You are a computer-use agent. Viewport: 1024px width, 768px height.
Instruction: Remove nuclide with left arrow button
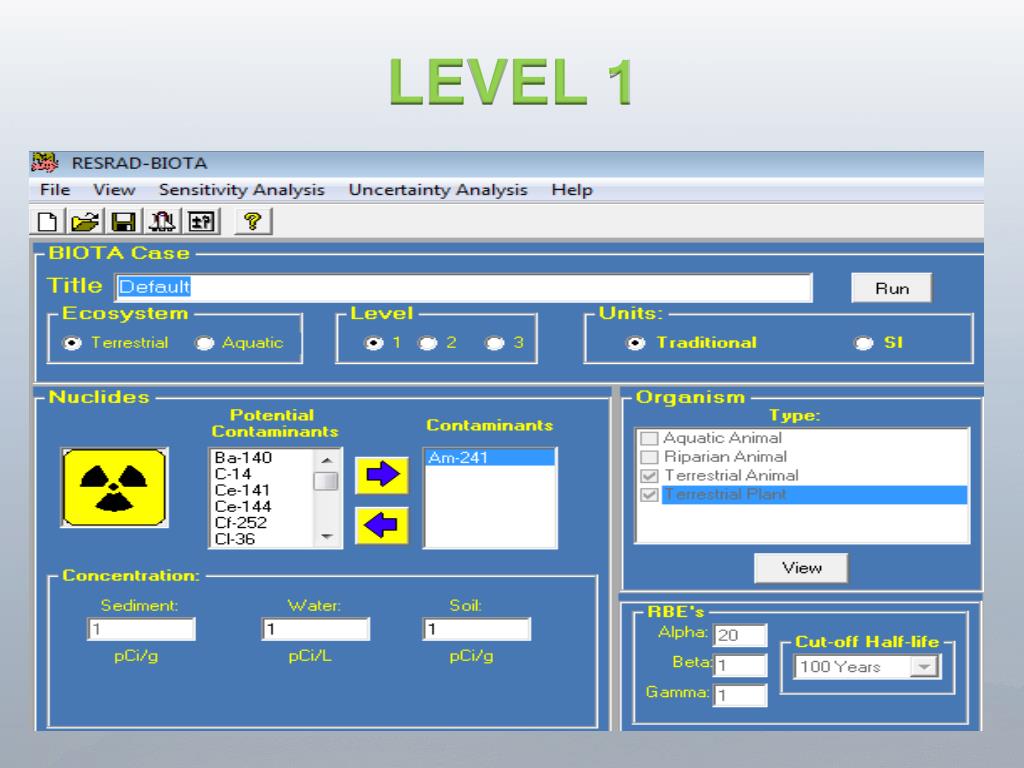click(x=382, y=525)
